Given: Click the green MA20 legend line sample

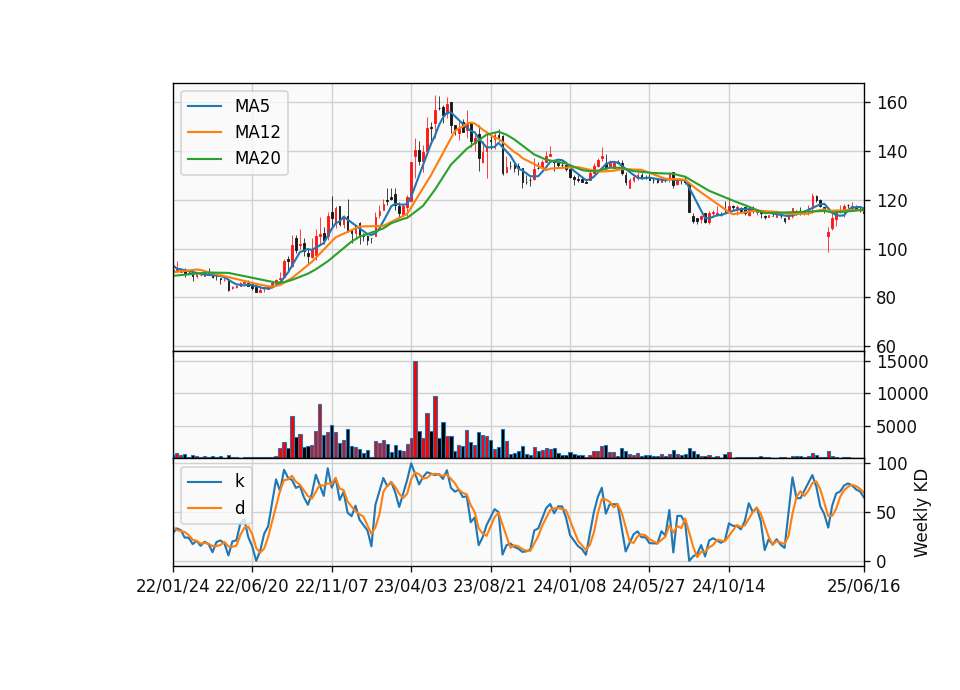Looking at the screenshot, I should coord(204,159).
